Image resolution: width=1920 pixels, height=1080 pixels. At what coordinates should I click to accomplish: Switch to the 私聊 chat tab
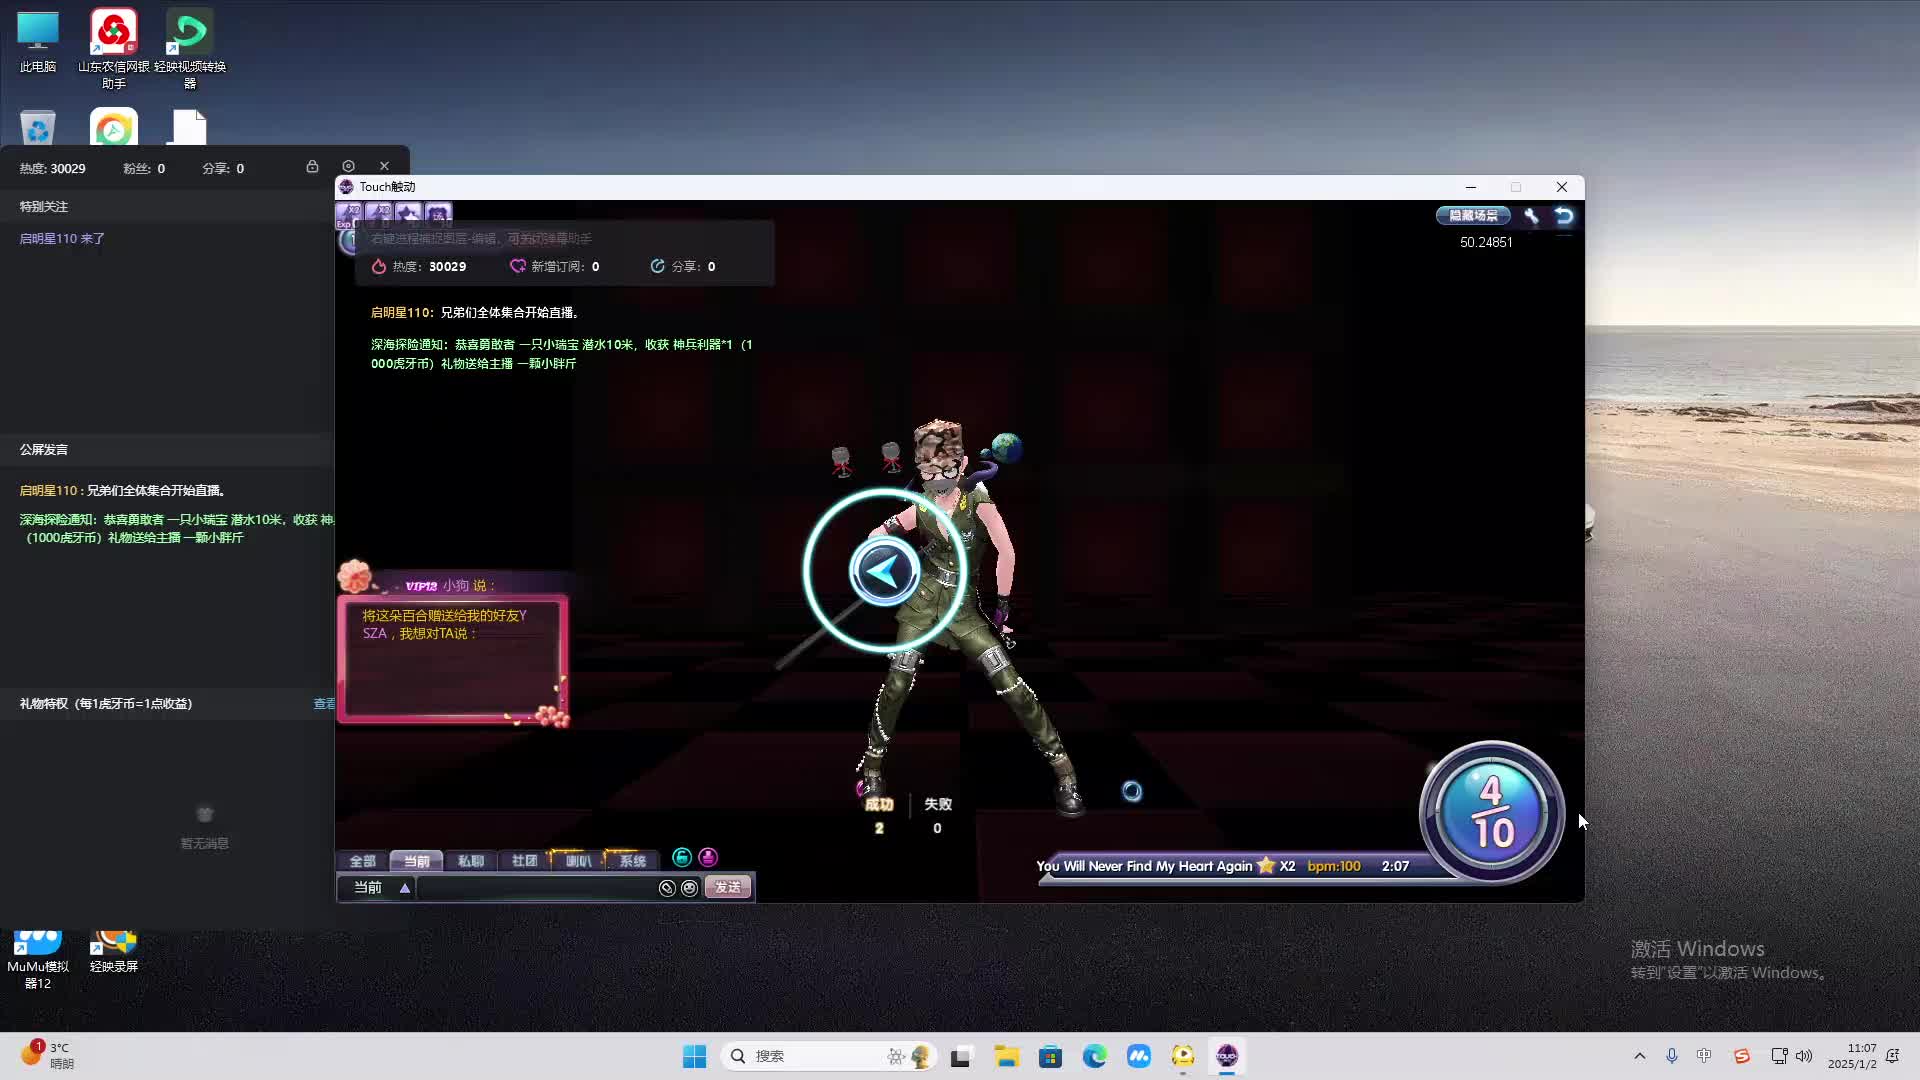click(470, 861)
